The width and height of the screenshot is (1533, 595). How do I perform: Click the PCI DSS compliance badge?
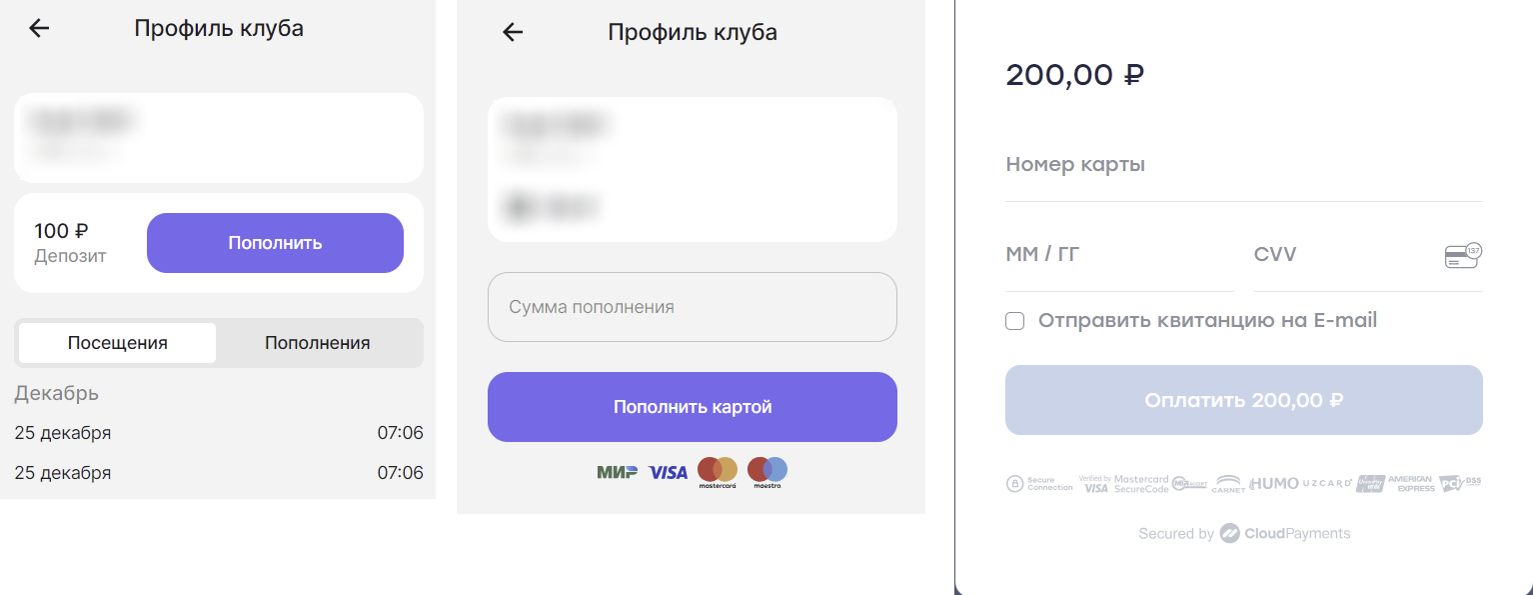[x=1459, y=482]
